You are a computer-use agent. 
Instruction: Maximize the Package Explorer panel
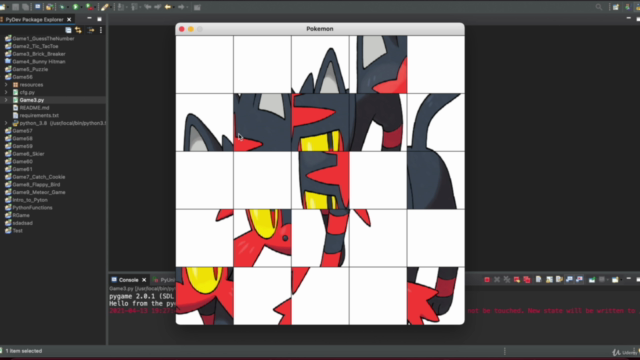99,19
